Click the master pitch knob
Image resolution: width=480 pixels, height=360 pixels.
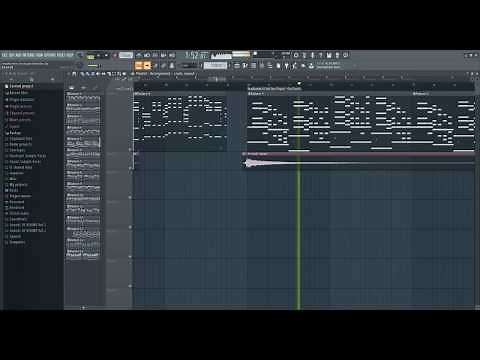pos(79,65)
